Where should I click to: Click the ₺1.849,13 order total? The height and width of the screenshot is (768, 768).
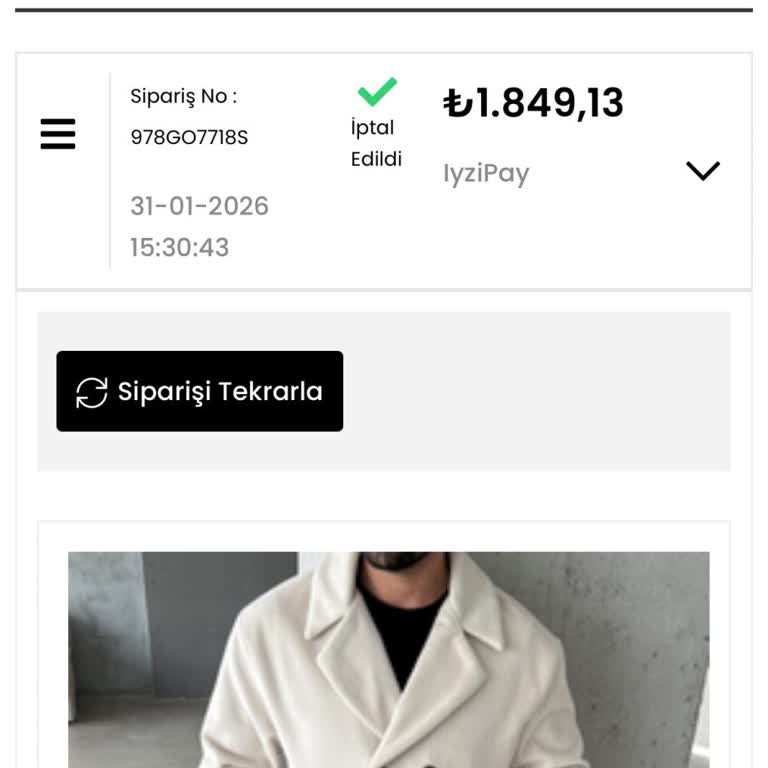point(533,103)
